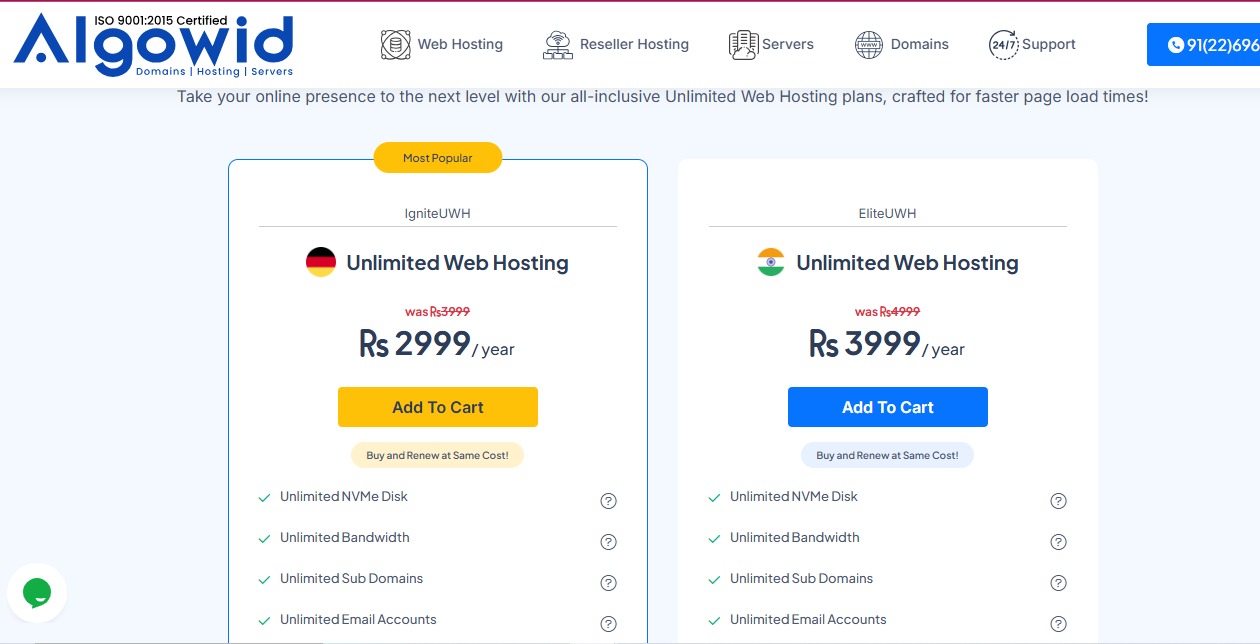Click the Reseller Hosting network icon
Screen dimensions: 1260x644
558,45
